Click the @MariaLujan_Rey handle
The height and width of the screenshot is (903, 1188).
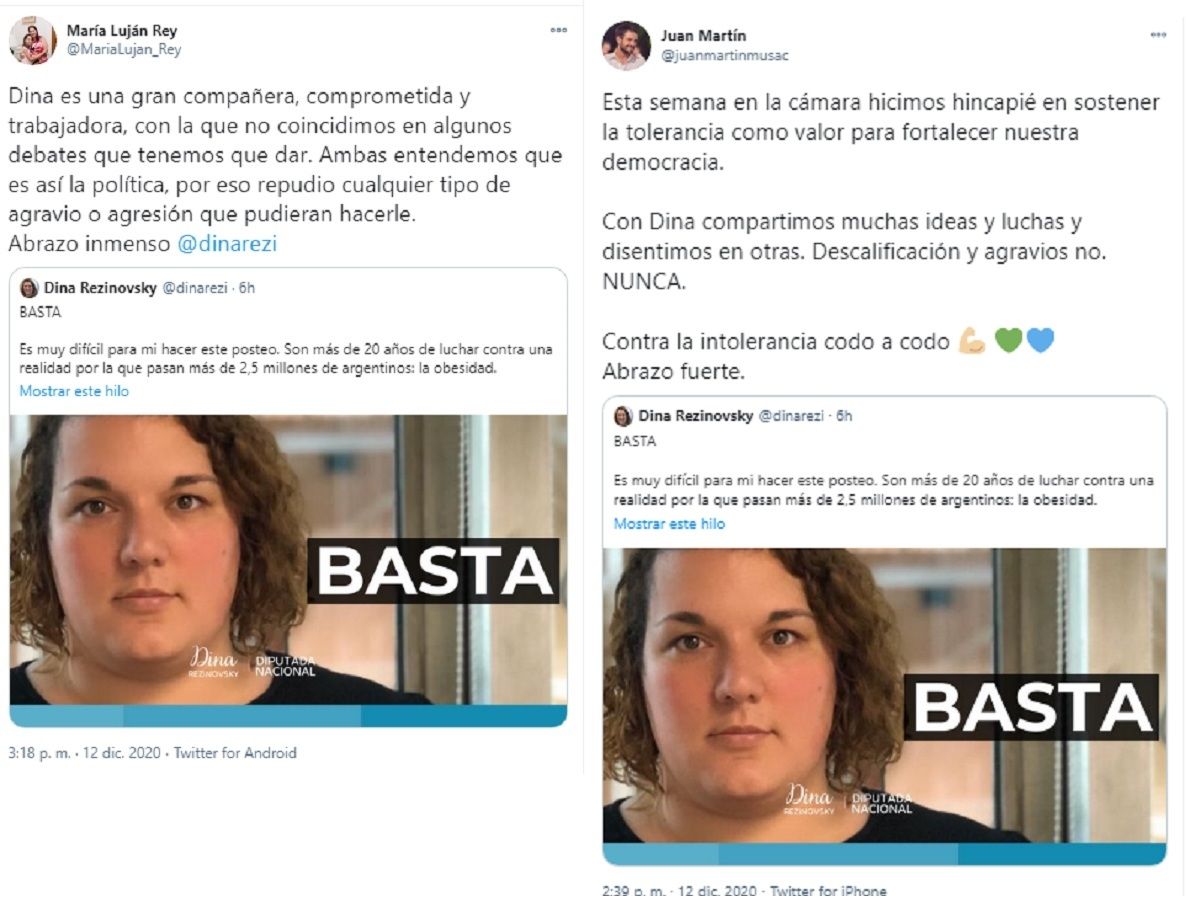[124, 49]
